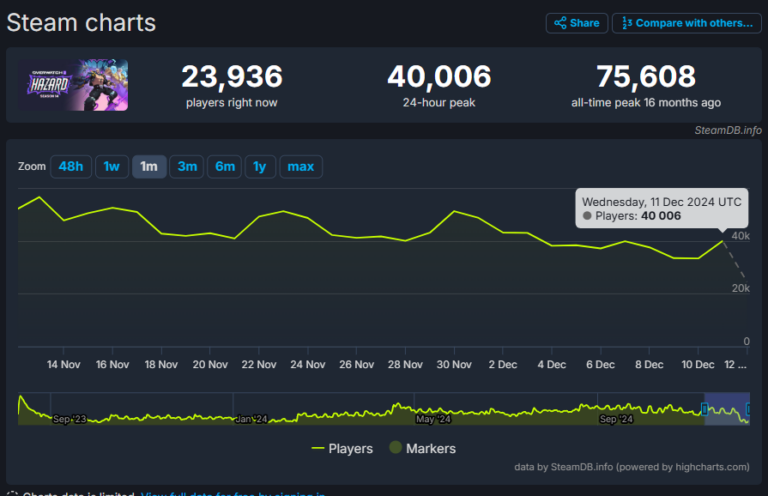Choose the 6m zoom option
The image size is (768, 496).
[225, 166]
